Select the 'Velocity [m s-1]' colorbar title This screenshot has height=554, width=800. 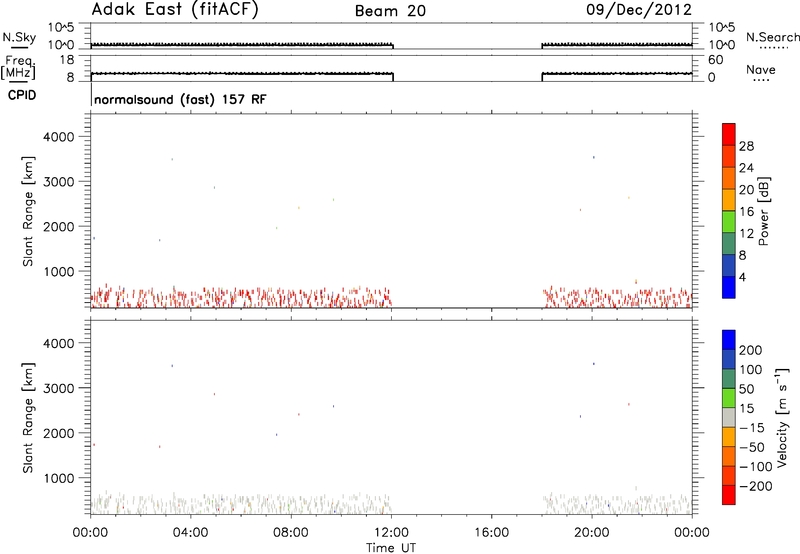tap(782, 417)
